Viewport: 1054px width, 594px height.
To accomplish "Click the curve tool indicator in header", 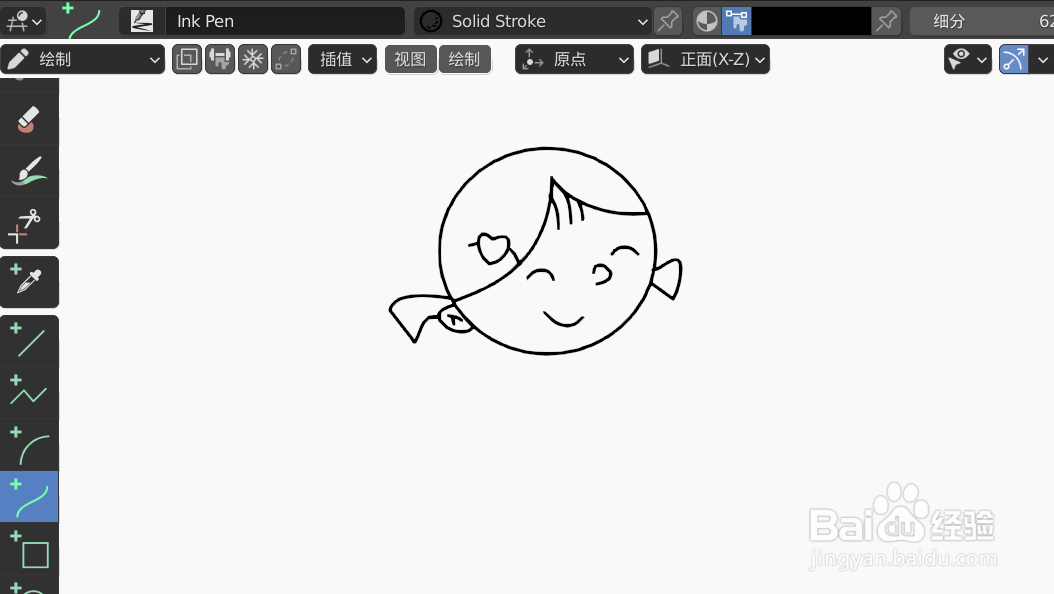I will (x=82, y=20).
